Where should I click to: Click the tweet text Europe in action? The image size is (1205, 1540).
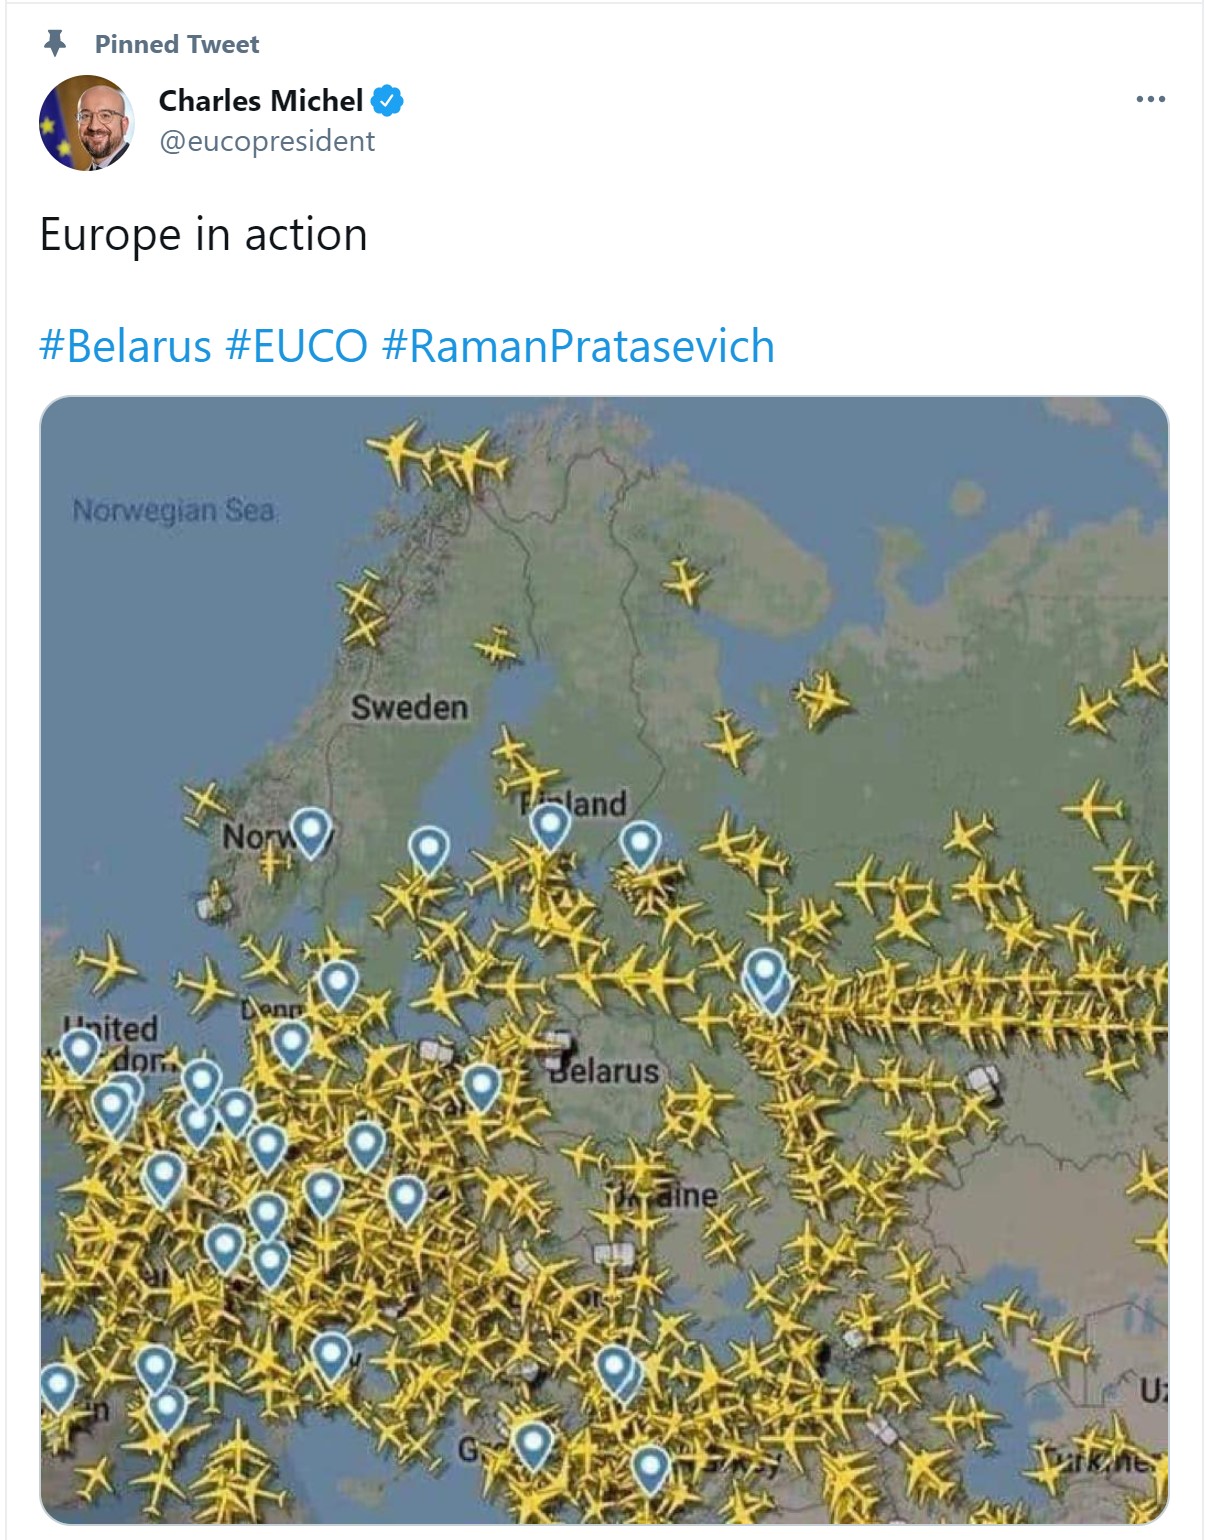(x=204, y=235)
